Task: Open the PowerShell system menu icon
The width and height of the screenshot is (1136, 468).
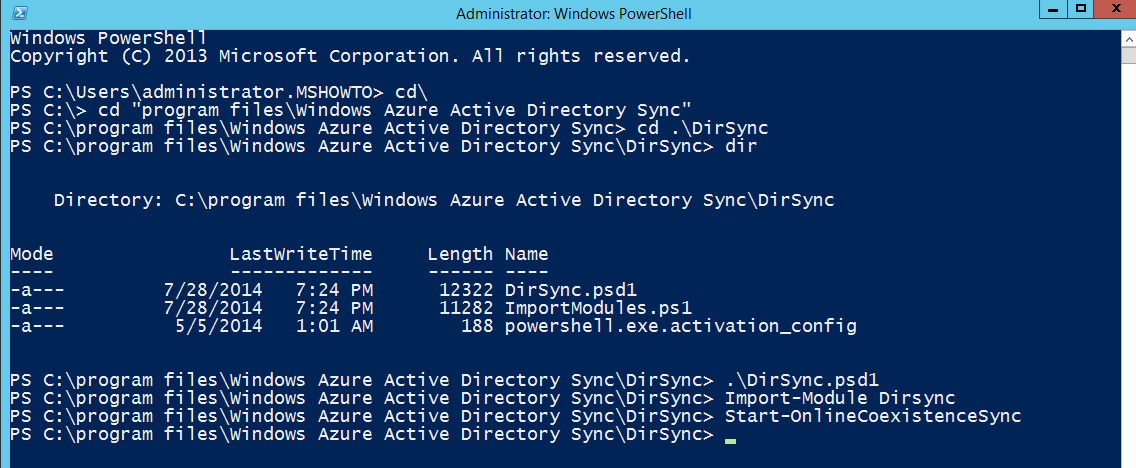Action: (x=20, y=13)
